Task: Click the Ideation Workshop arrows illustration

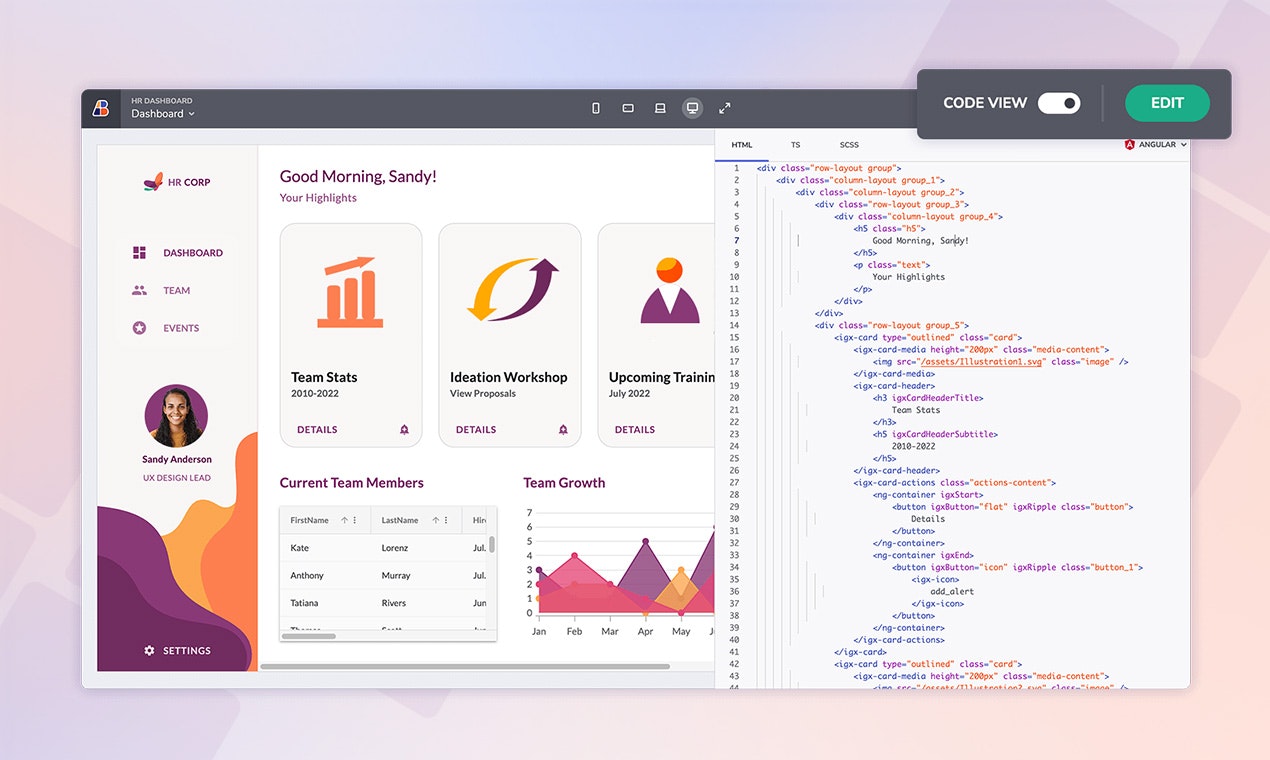Action: coord(513,290)
